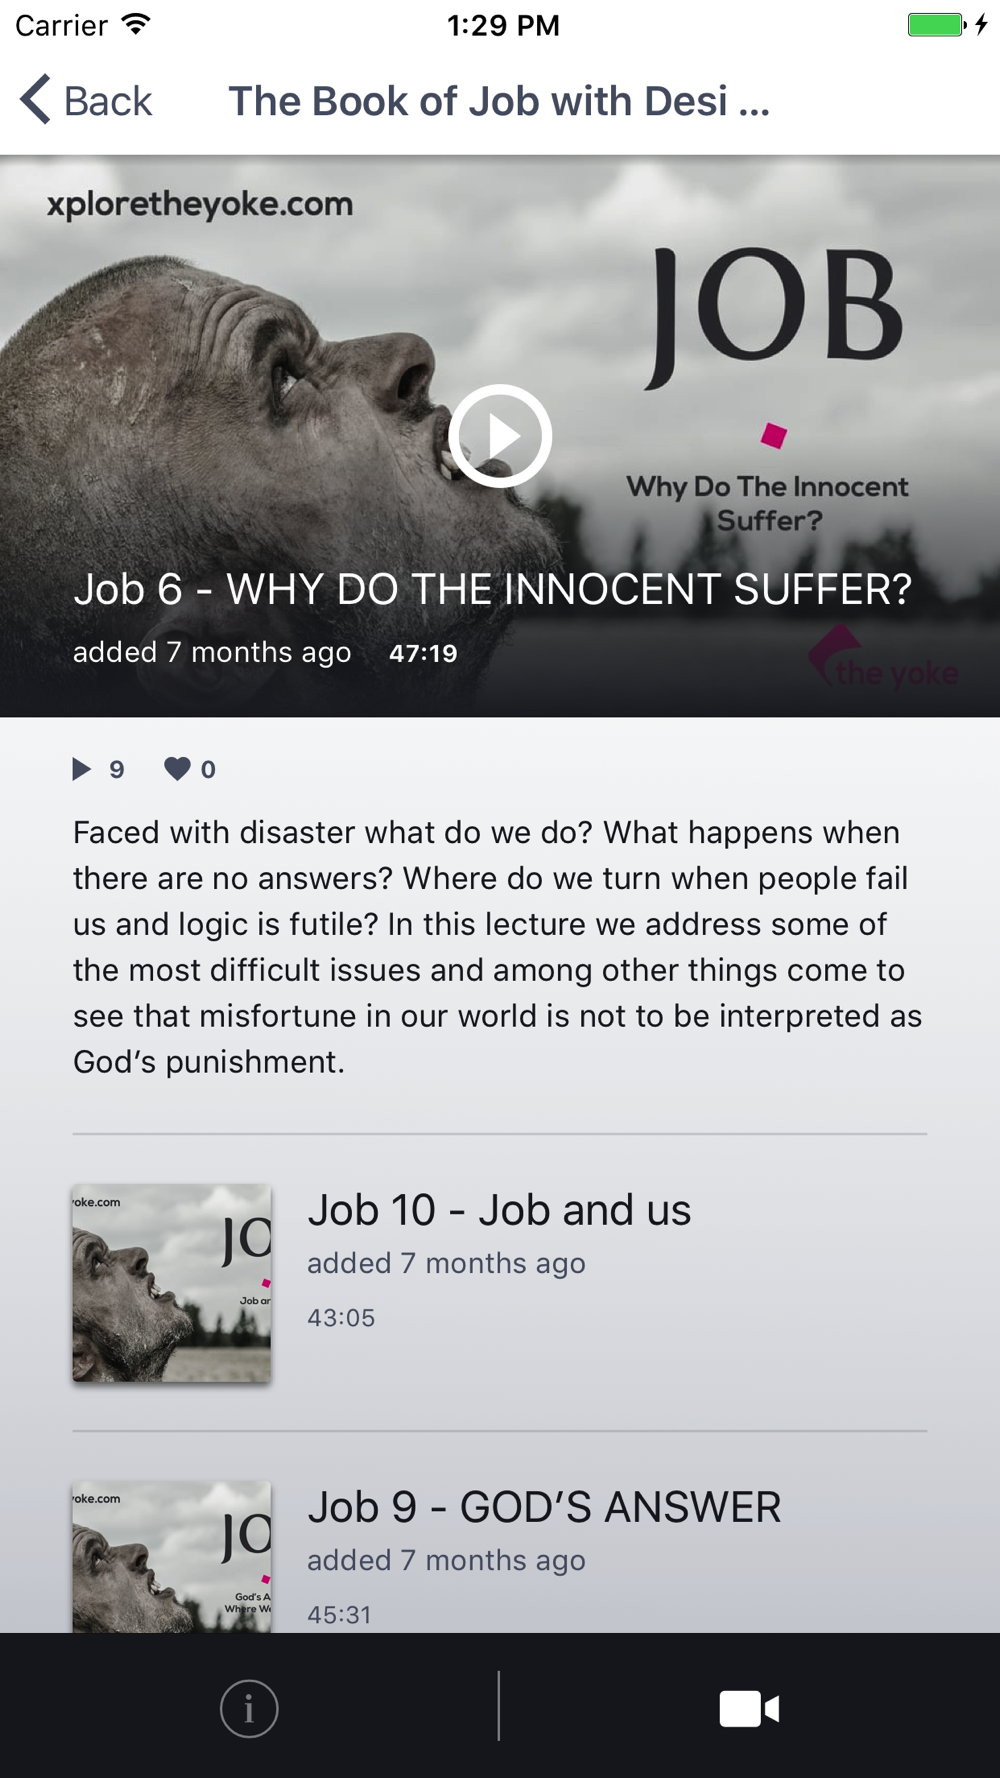Tap the heart likes icon

[x=177, y=768]
